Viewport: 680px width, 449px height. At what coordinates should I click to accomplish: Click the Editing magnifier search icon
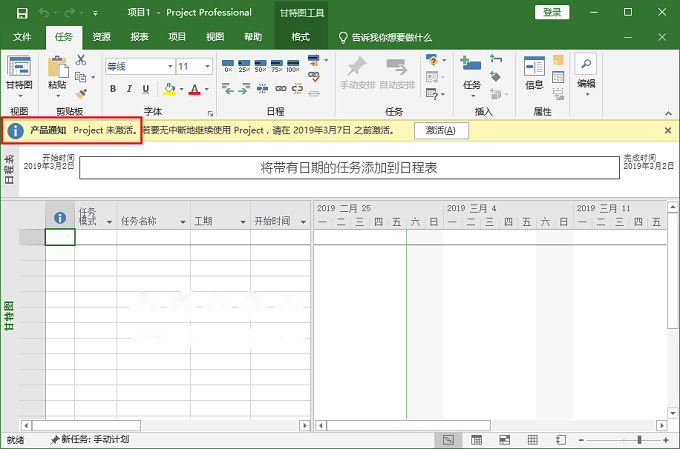click(586, 64)
